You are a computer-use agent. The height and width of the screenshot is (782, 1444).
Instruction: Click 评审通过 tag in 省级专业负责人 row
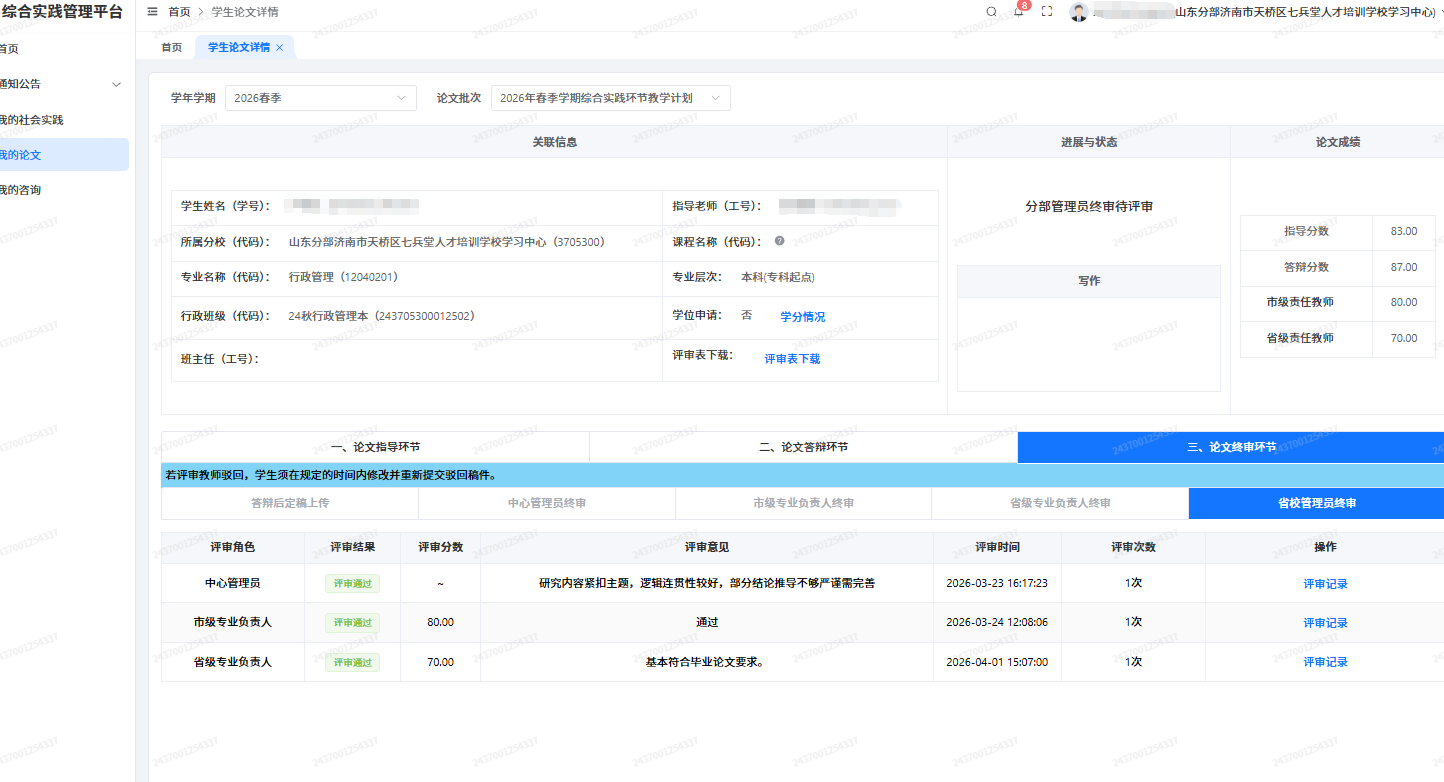click(352, 662)
